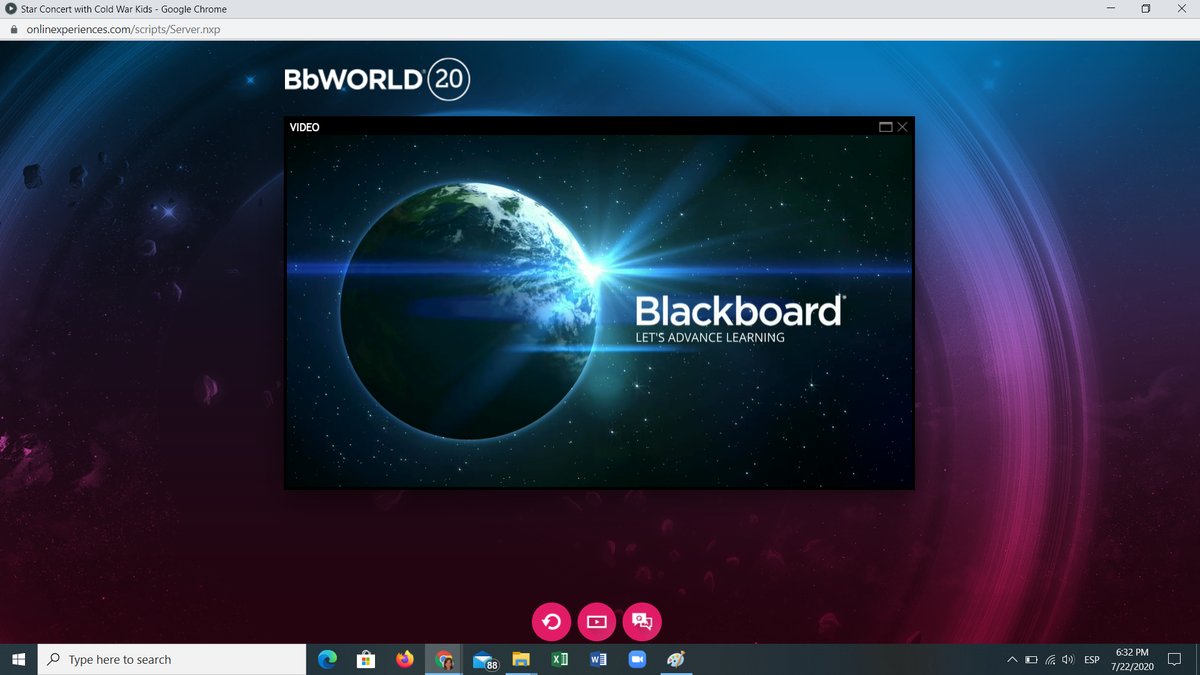Open the Paint app in the taskbar

[676, 659]
